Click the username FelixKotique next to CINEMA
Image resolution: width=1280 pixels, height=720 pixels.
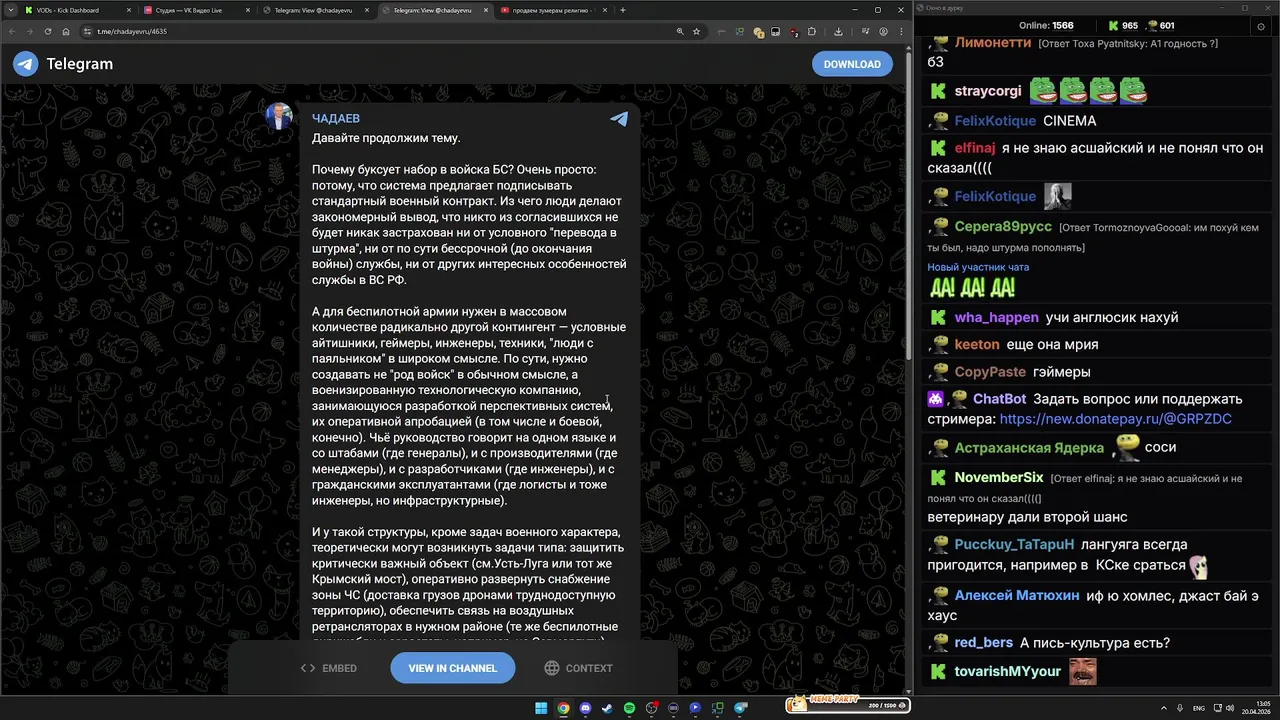(995, 121)
